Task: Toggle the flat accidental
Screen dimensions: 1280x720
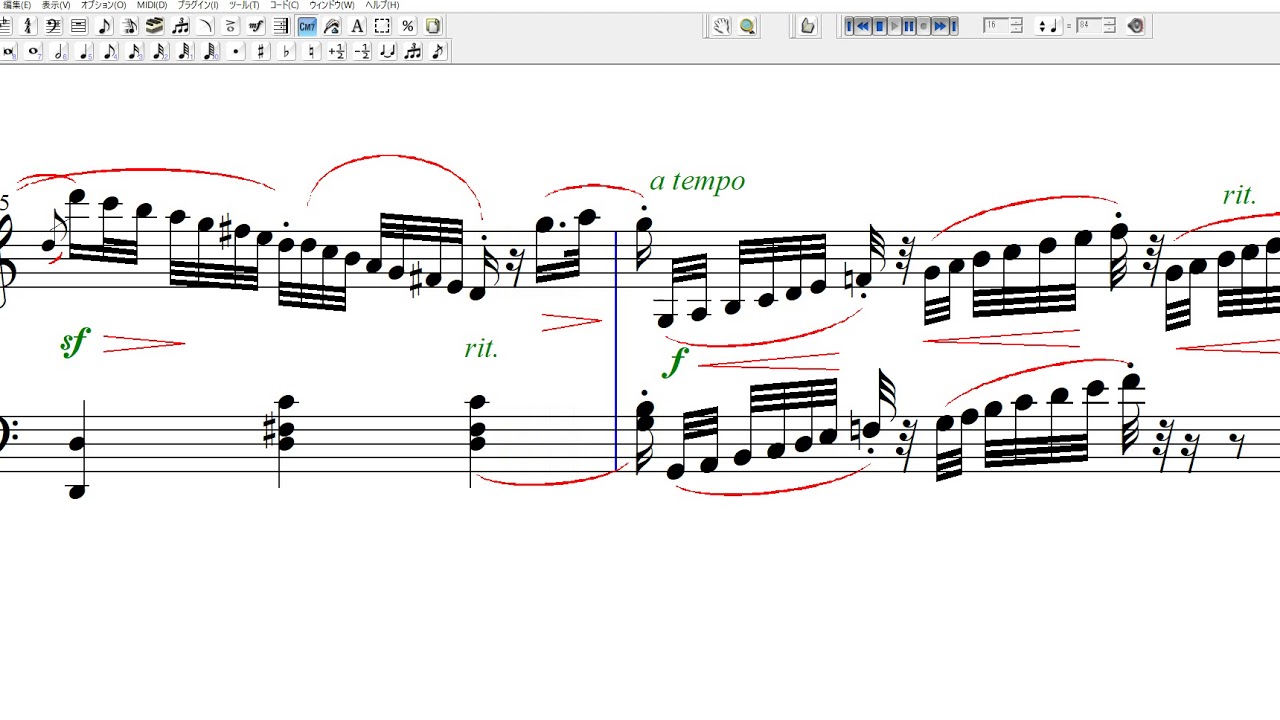Action: [x=287, y=52]
